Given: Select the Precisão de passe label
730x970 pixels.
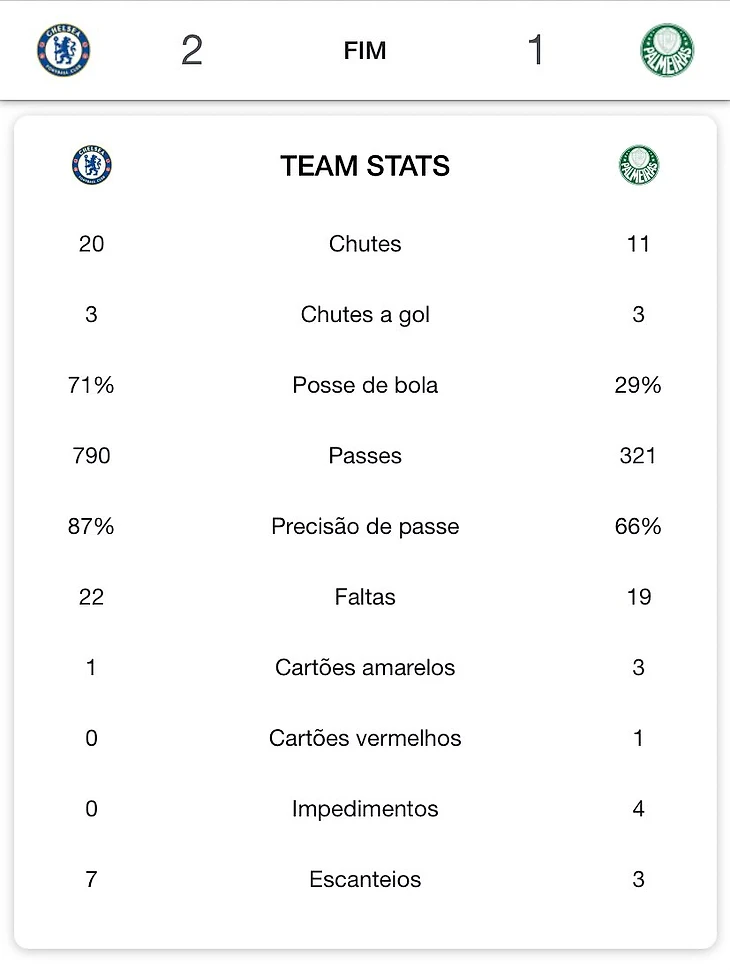Looking at the screenshot, I should pyautogui.click(x=365, y=527).
